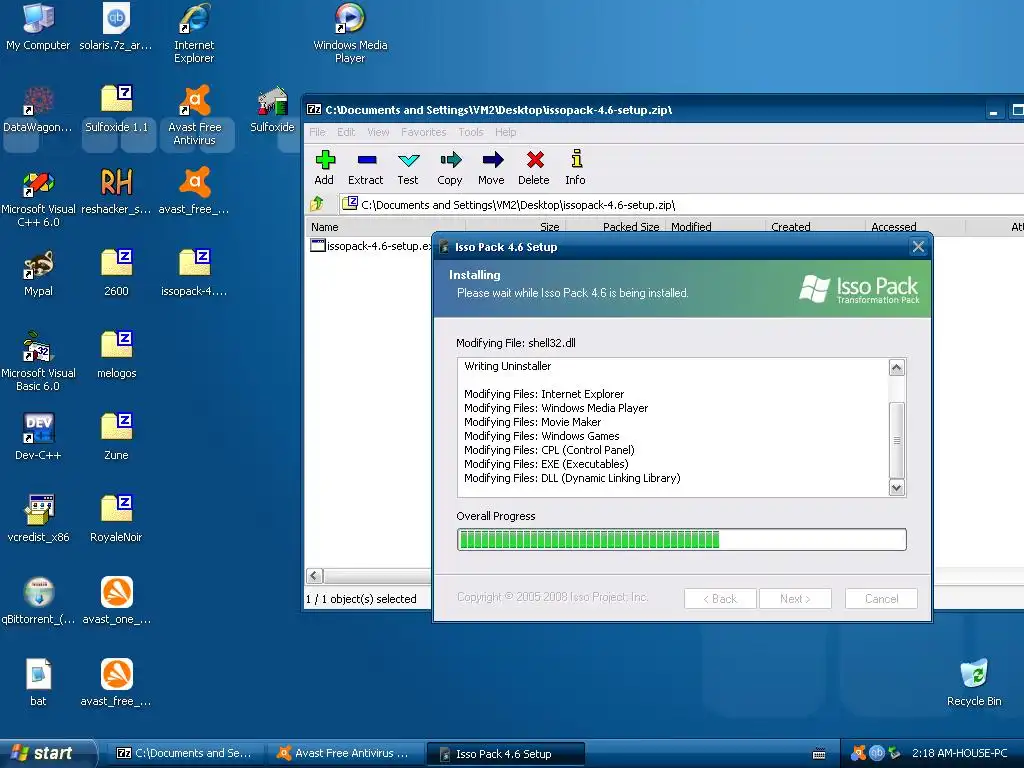The height and width of the screenshot is (768, 1024).
Task: Sort by Accessed column header
Action: (915, 227)
